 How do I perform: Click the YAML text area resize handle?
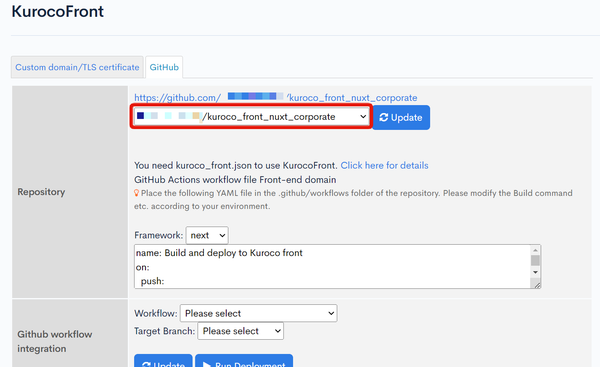point(536,284)
